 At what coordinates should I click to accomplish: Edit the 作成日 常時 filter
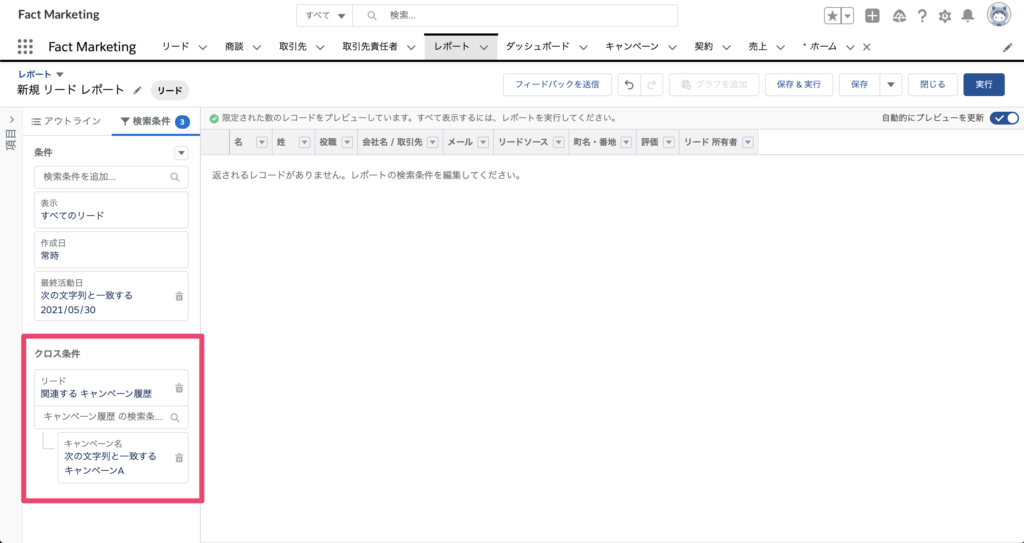coord(111,250)
